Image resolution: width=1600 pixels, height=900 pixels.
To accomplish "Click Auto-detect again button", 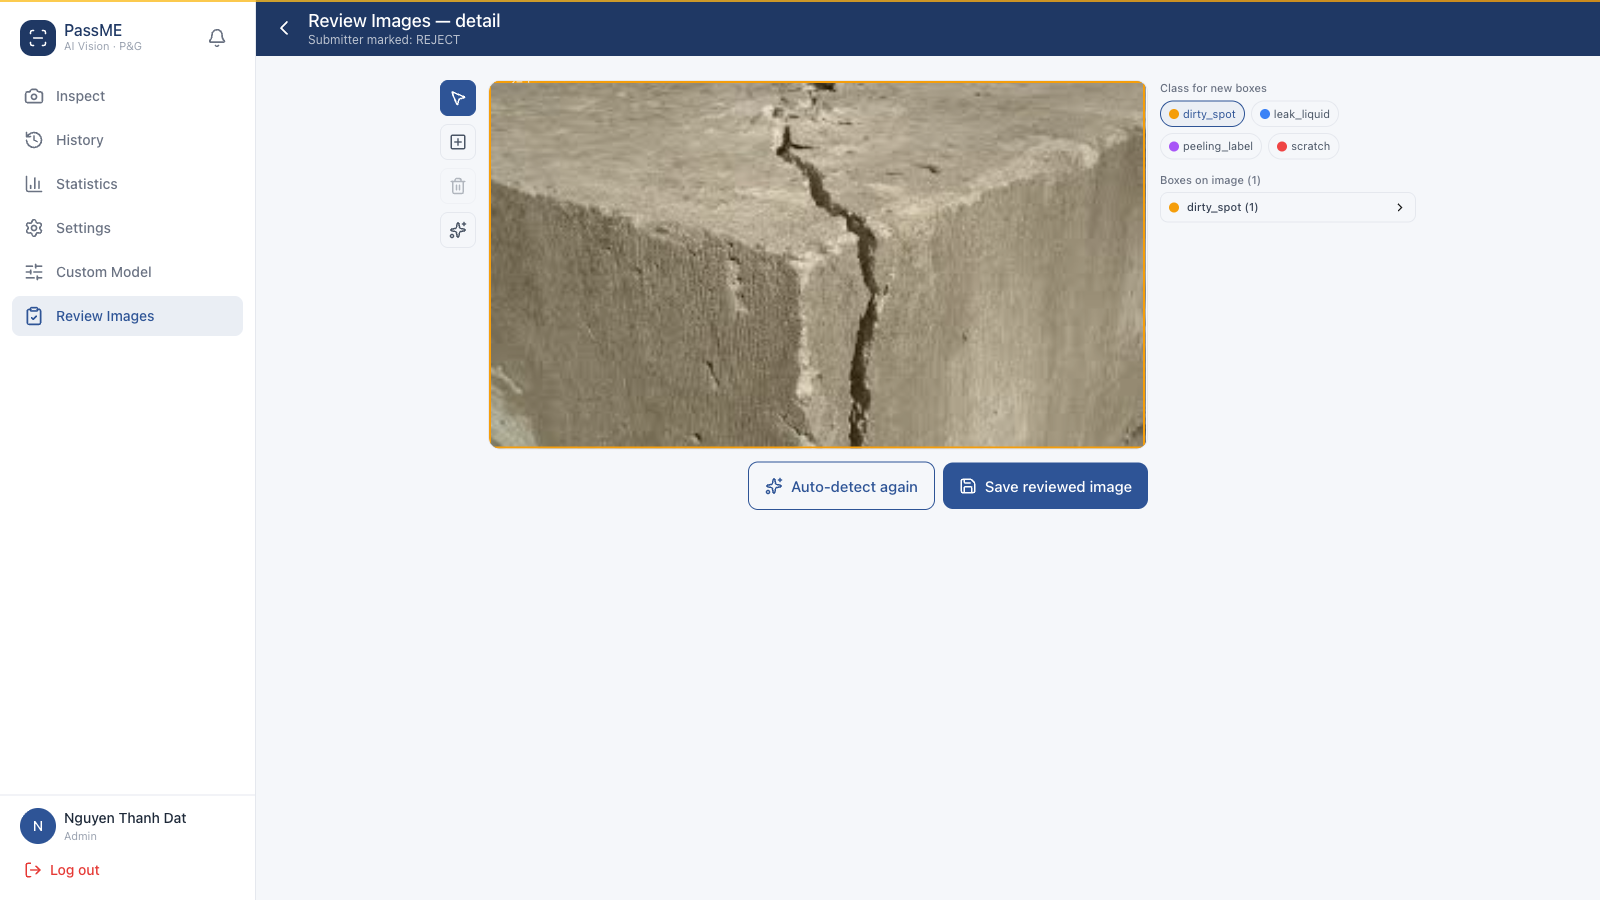I will 841,486.
